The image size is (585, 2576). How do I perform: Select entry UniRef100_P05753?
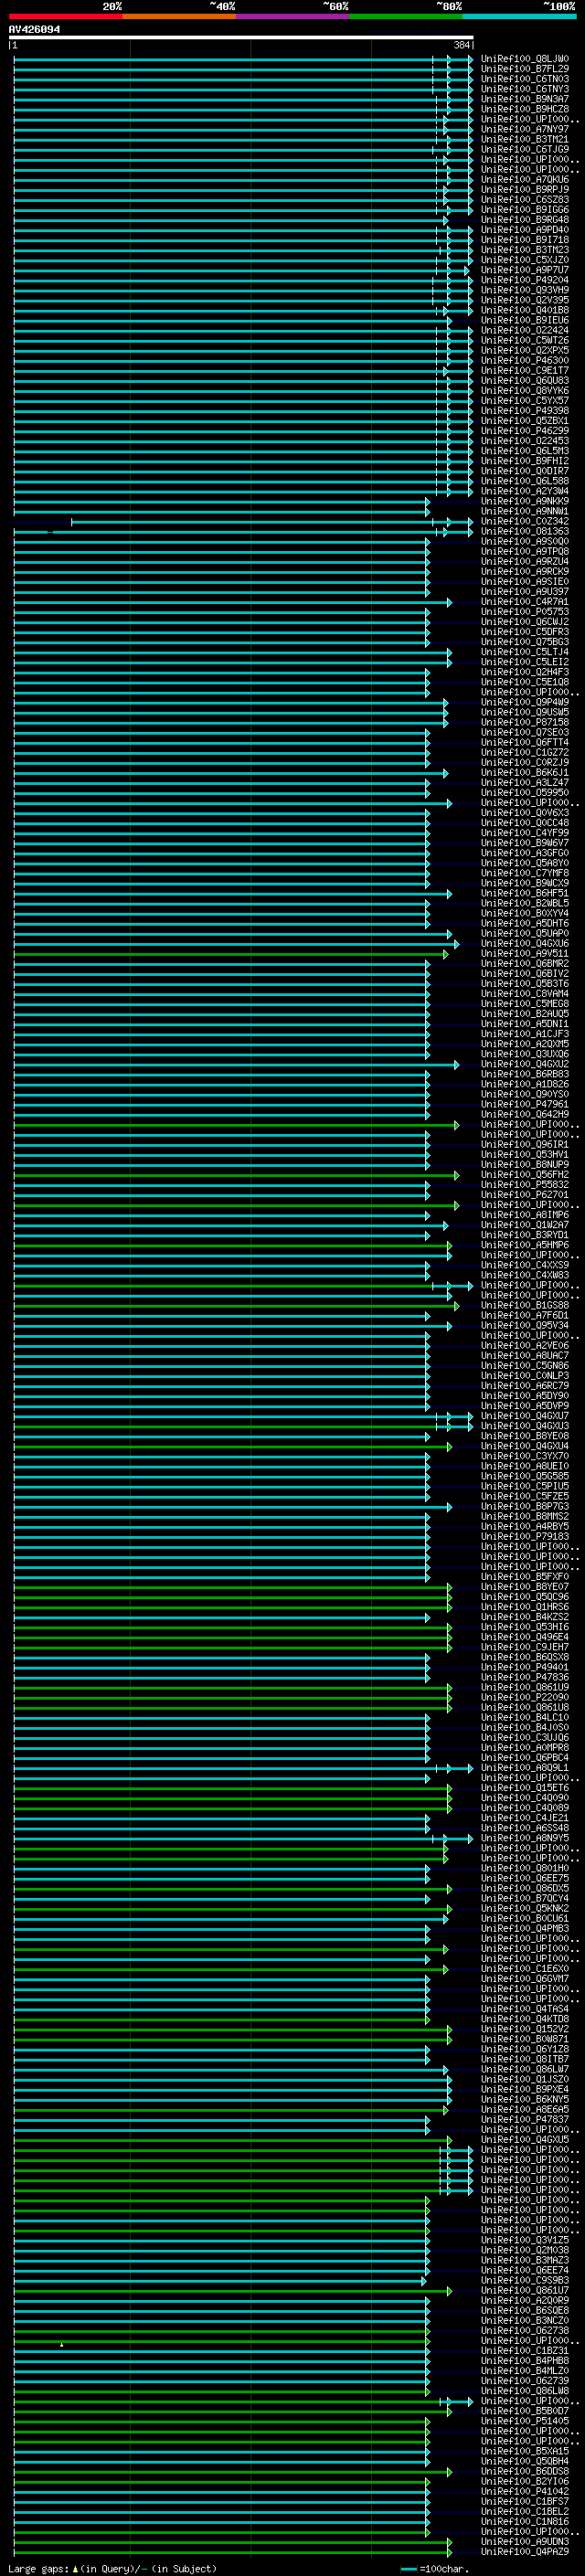[525, 612]
